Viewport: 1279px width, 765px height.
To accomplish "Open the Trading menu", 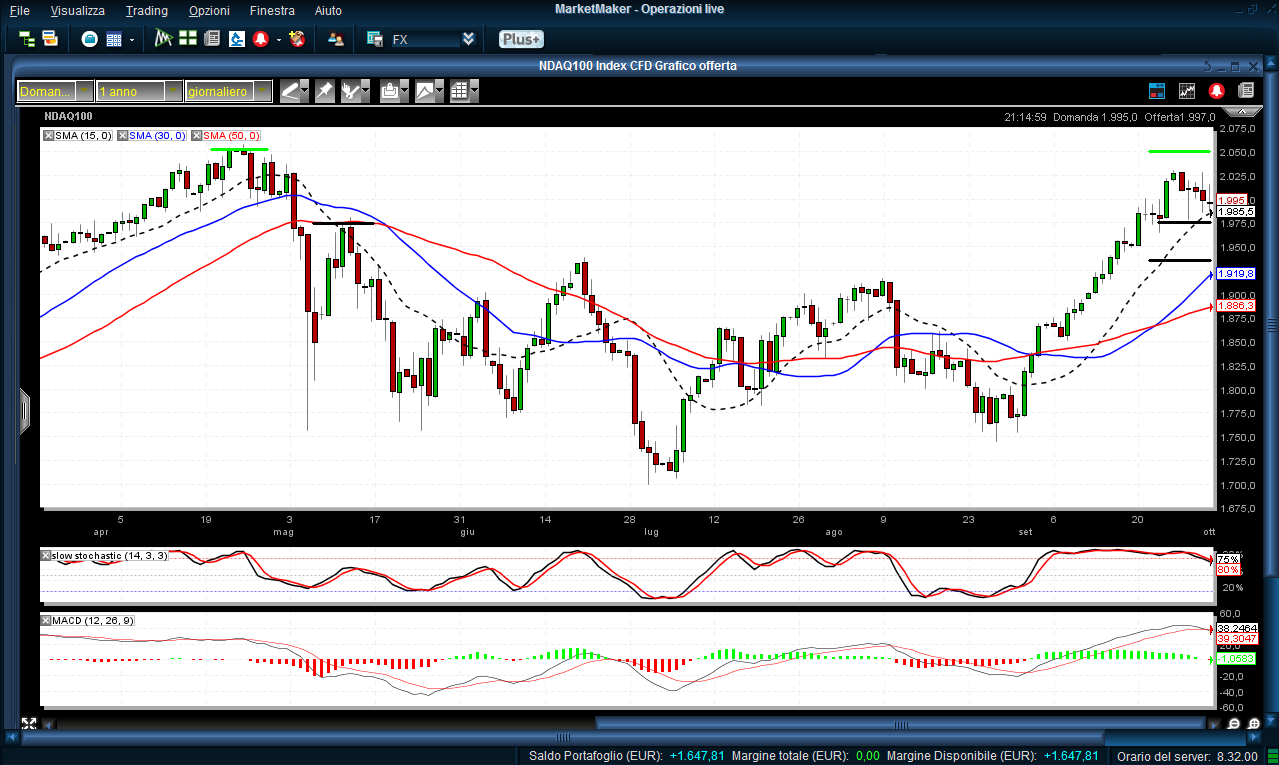I will point(146,11).
